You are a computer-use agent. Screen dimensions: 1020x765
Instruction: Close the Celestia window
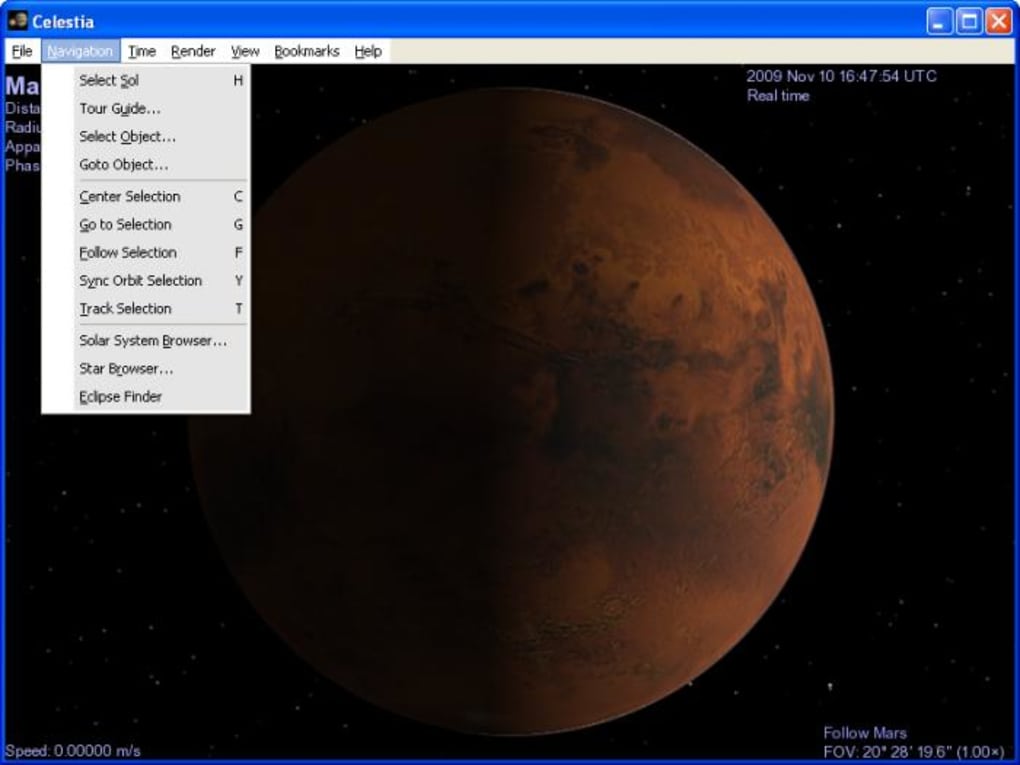(x=999, y=21)
